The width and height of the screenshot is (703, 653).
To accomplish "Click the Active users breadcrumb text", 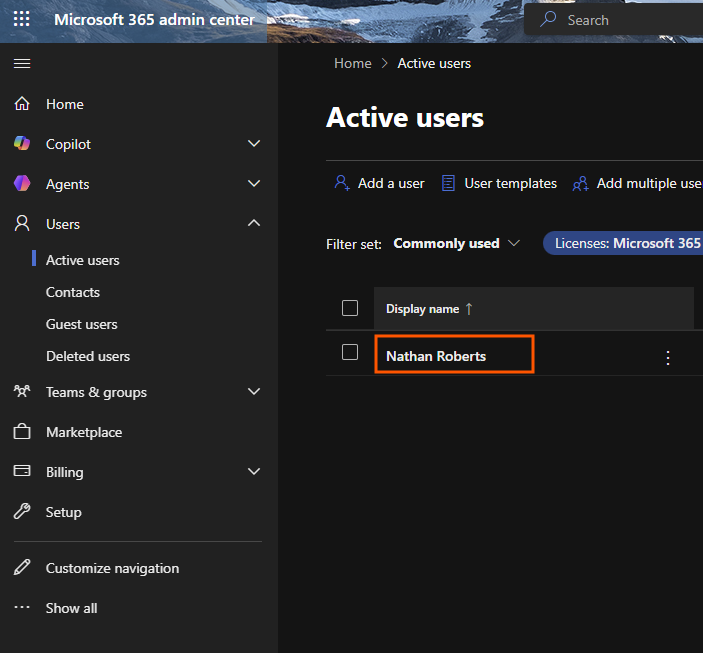I will click(434, 63).
